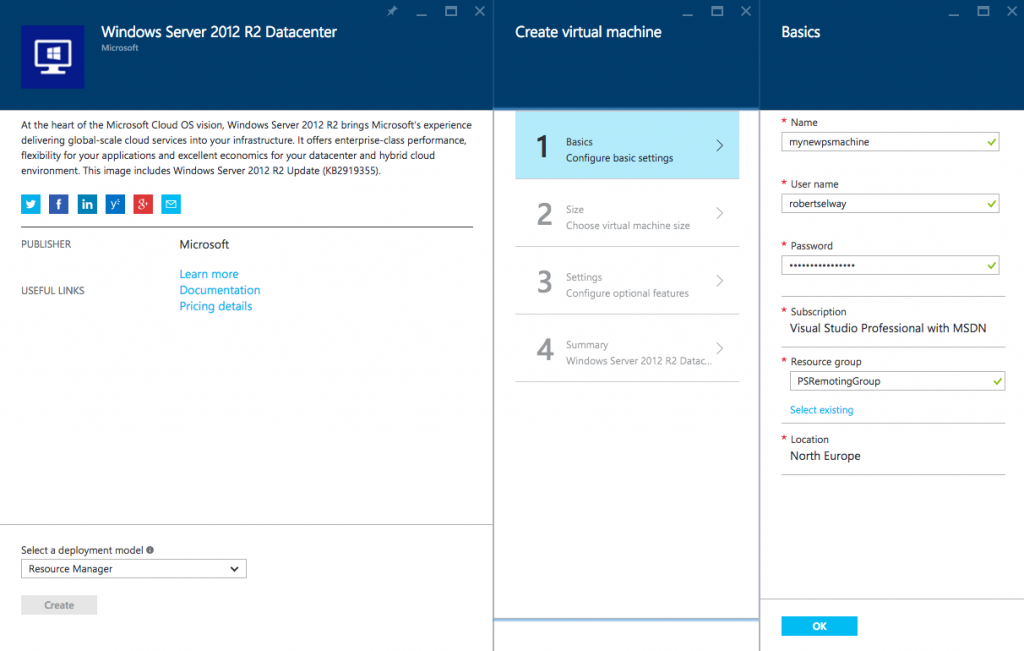The image size is (1024, 651).
Task: Share on LinkedIn icon
Action: tap(87, 205)
